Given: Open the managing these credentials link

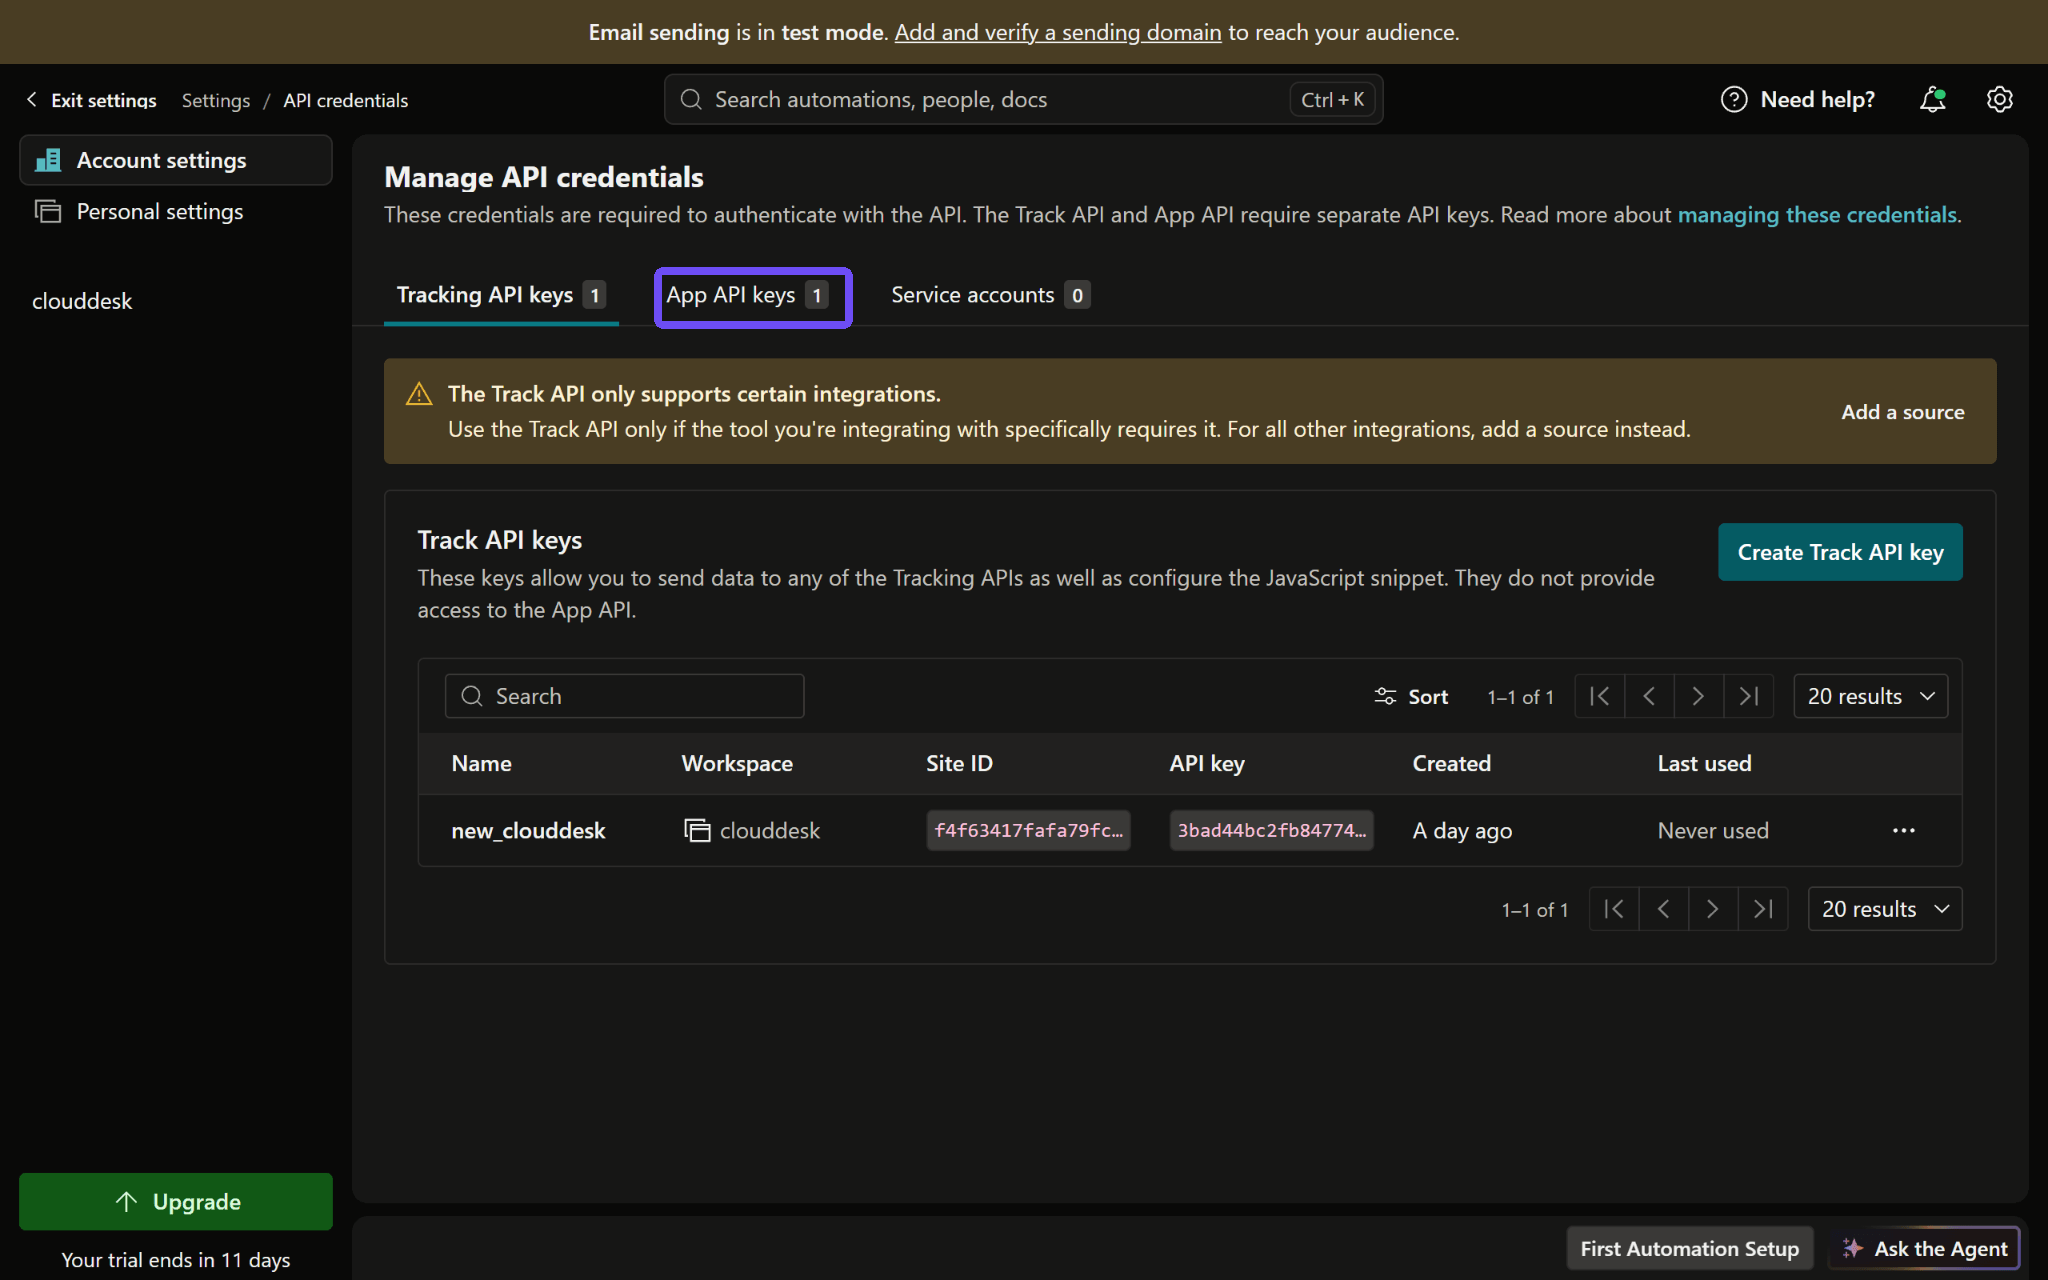Looking at the screenshot, I should point(1817,215).
